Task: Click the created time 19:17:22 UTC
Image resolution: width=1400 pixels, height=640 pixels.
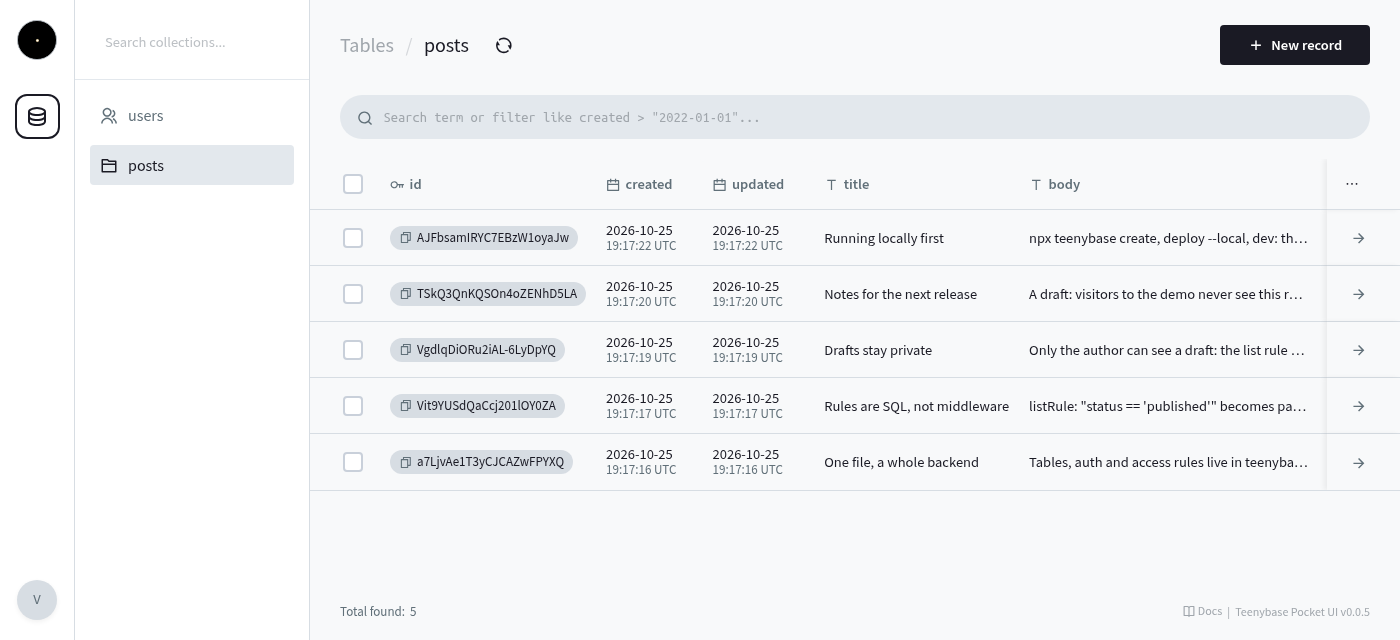Action: (641, 246)
